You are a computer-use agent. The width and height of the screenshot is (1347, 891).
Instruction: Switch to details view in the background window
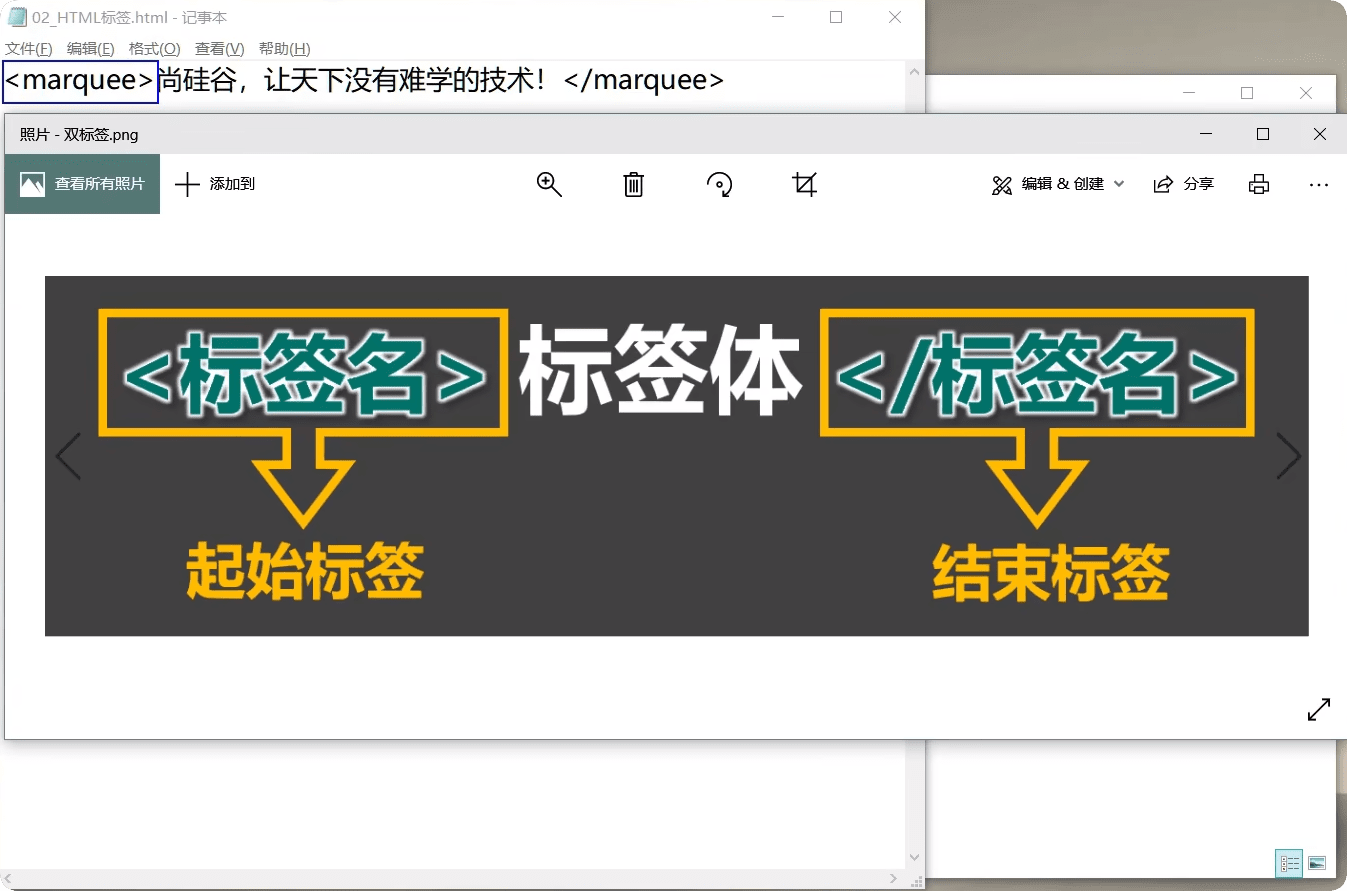[1289, 862]
